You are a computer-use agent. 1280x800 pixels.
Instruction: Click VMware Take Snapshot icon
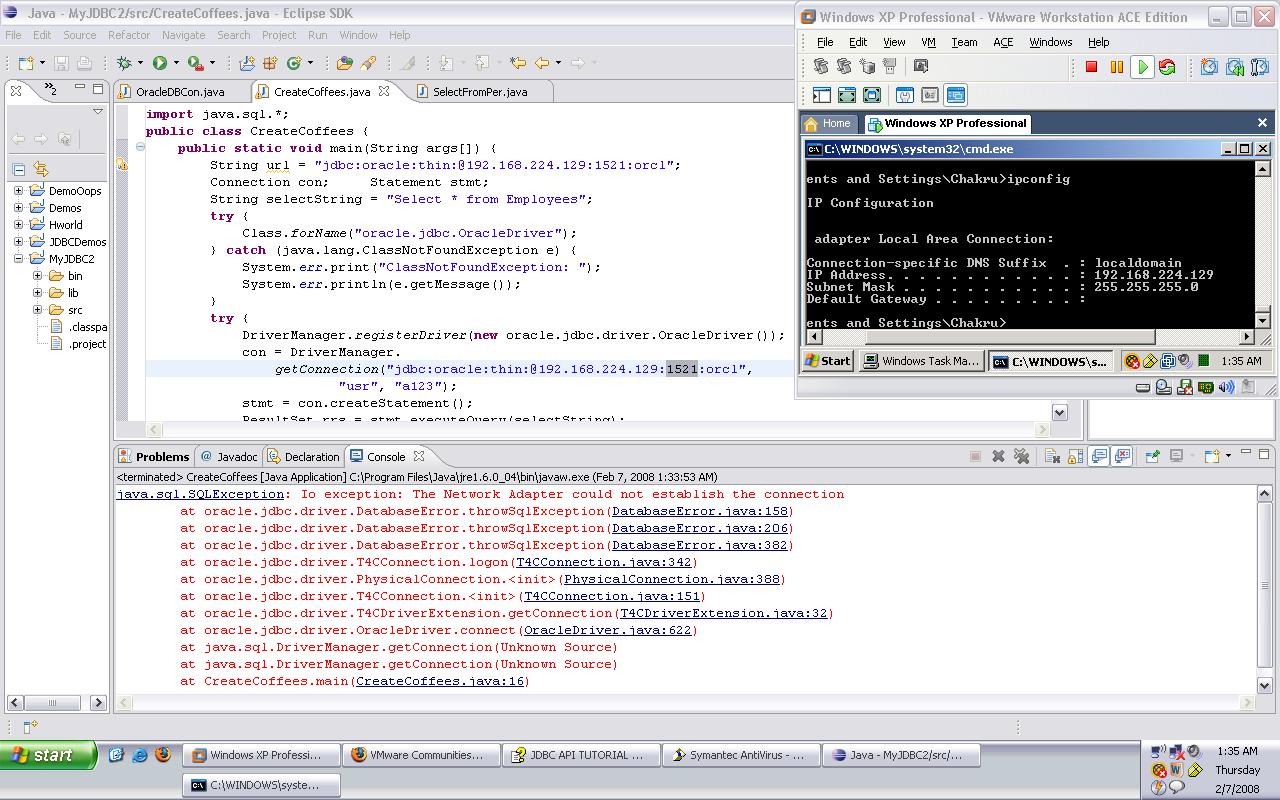coord(1209,67)
